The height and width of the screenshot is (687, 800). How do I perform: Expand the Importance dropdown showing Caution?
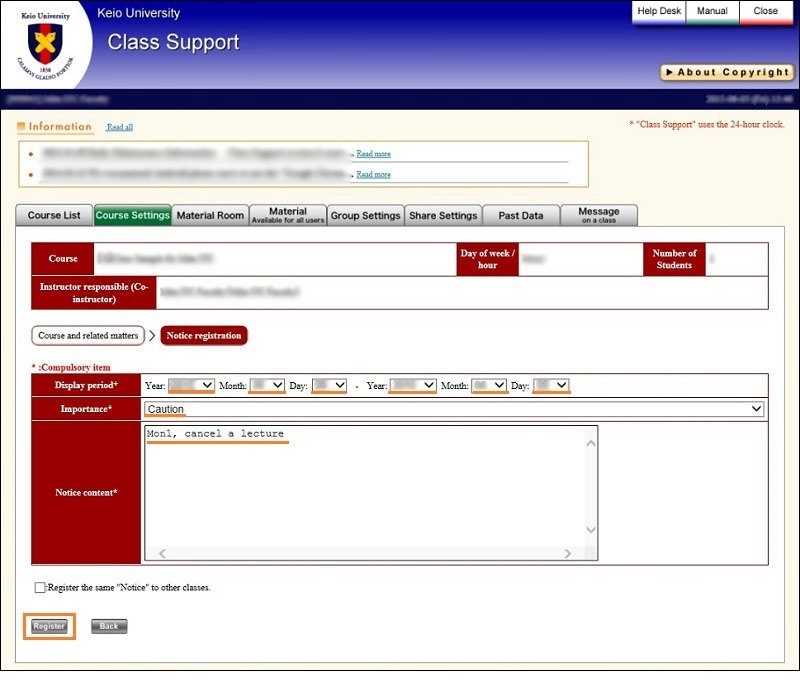point(453,409)
